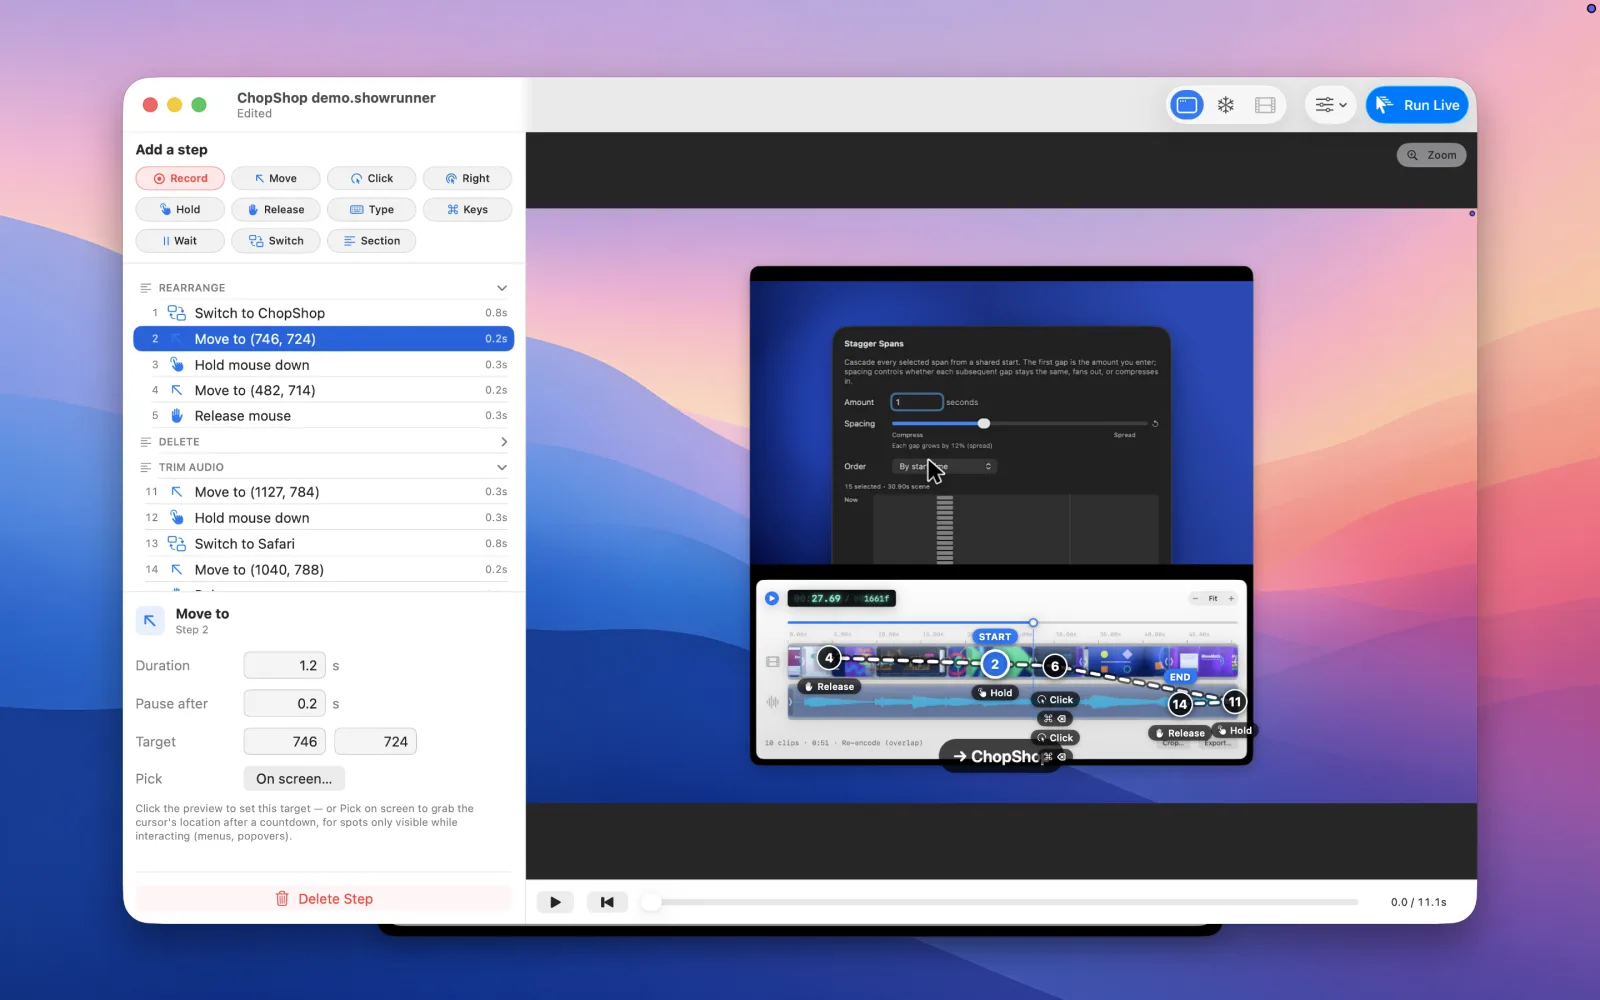Click the TRIM AUDIO section header label

coord(191,467)
